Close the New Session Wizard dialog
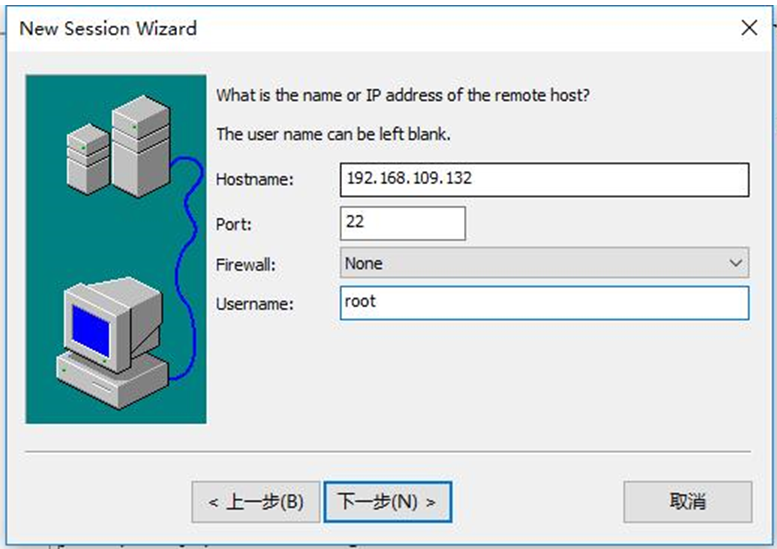The image size is (777, 549). (749, 28)
